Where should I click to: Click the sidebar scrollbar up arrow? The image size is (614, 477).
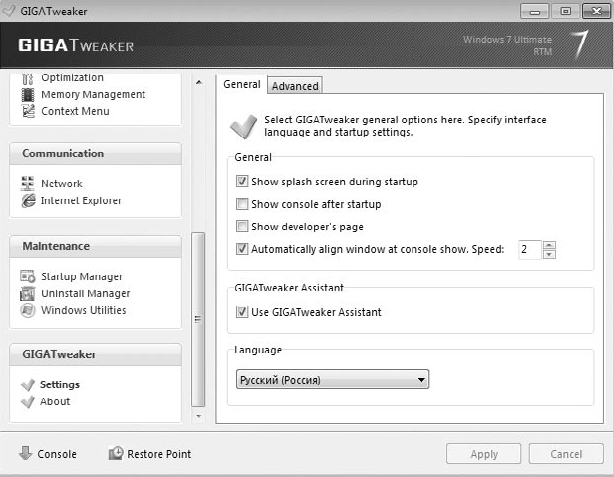coord(199,82)
